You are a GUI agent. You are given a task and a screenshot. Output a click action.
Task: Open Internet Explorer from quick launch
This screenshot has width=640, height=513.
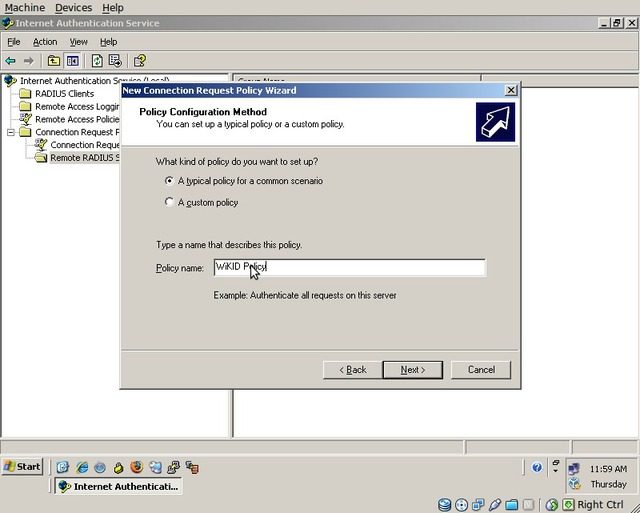click(x=82, y=467)
